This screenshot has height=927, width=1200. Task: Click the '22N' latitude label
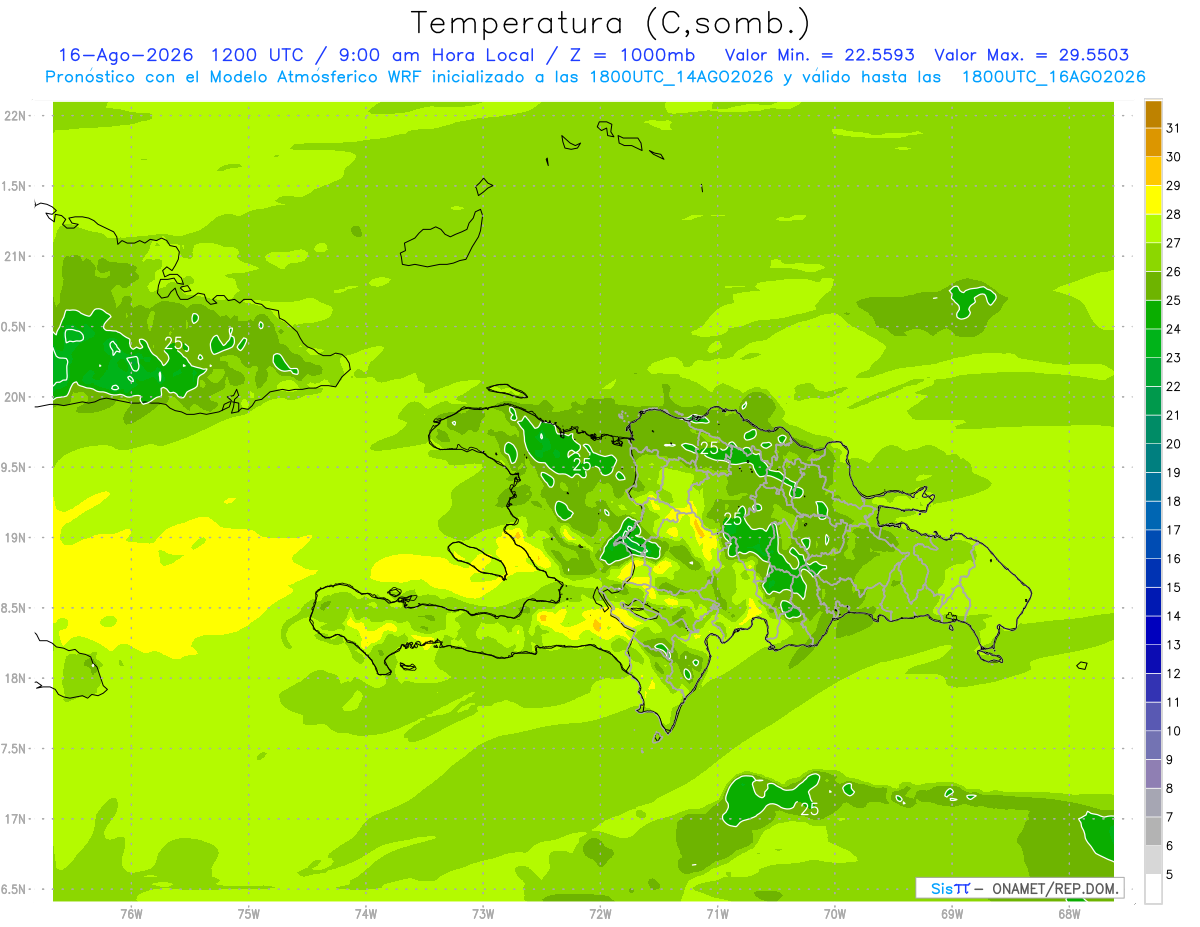click(14, 116)
